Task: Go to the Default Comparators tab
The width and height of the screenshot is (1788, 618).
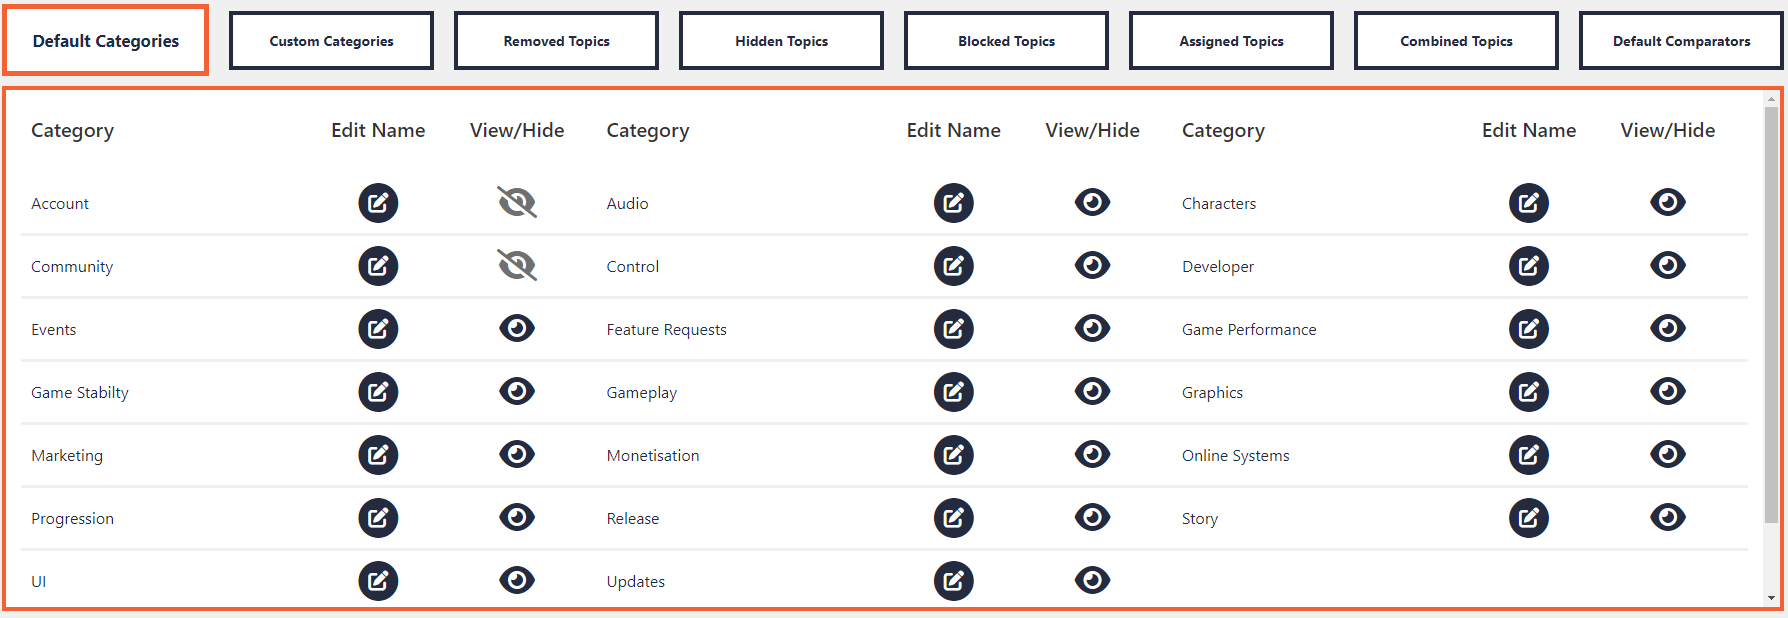Action: (1681, 41)
